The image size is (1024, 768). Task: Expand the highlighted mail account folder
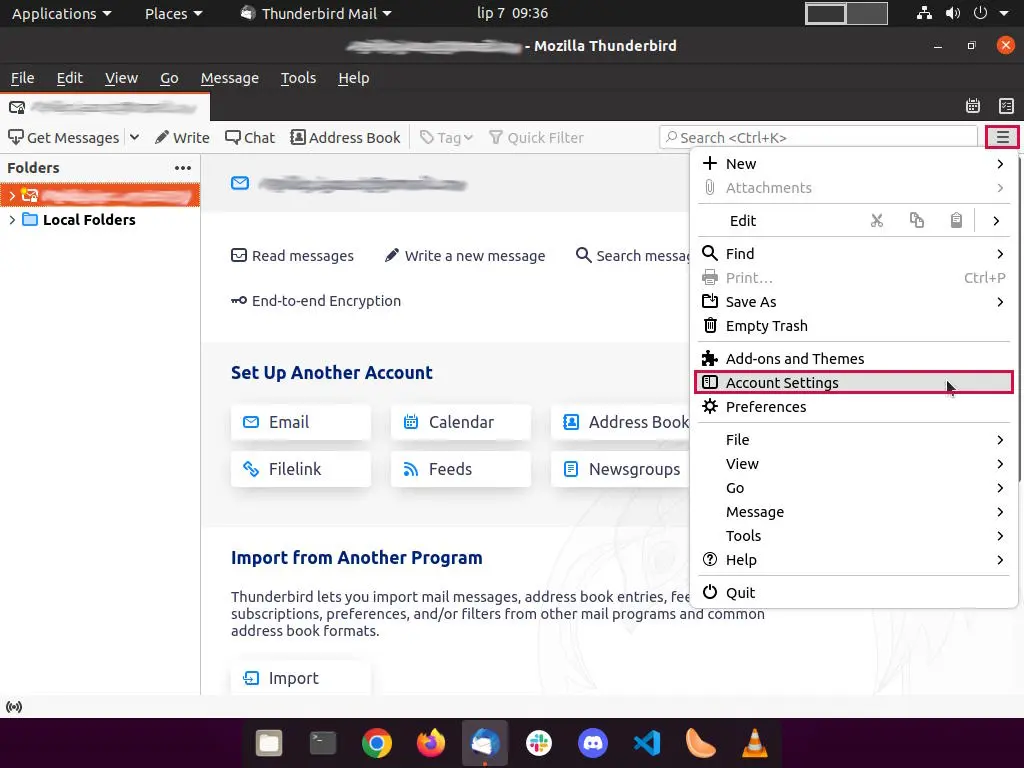pyautogui.click(x=12, y=195)
